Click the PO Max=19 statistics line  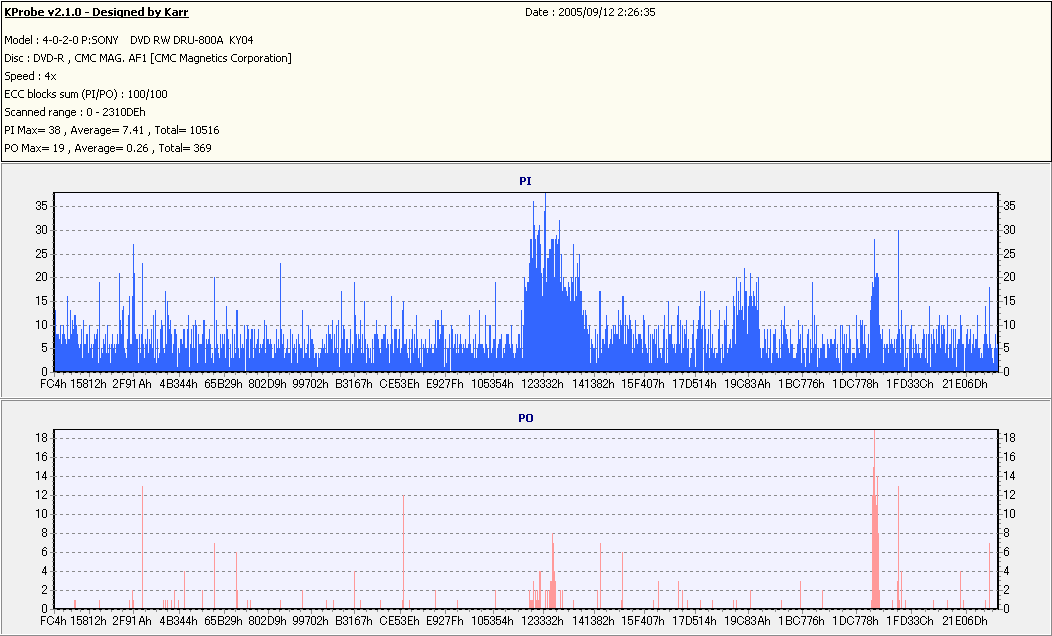tap(107, 148)
